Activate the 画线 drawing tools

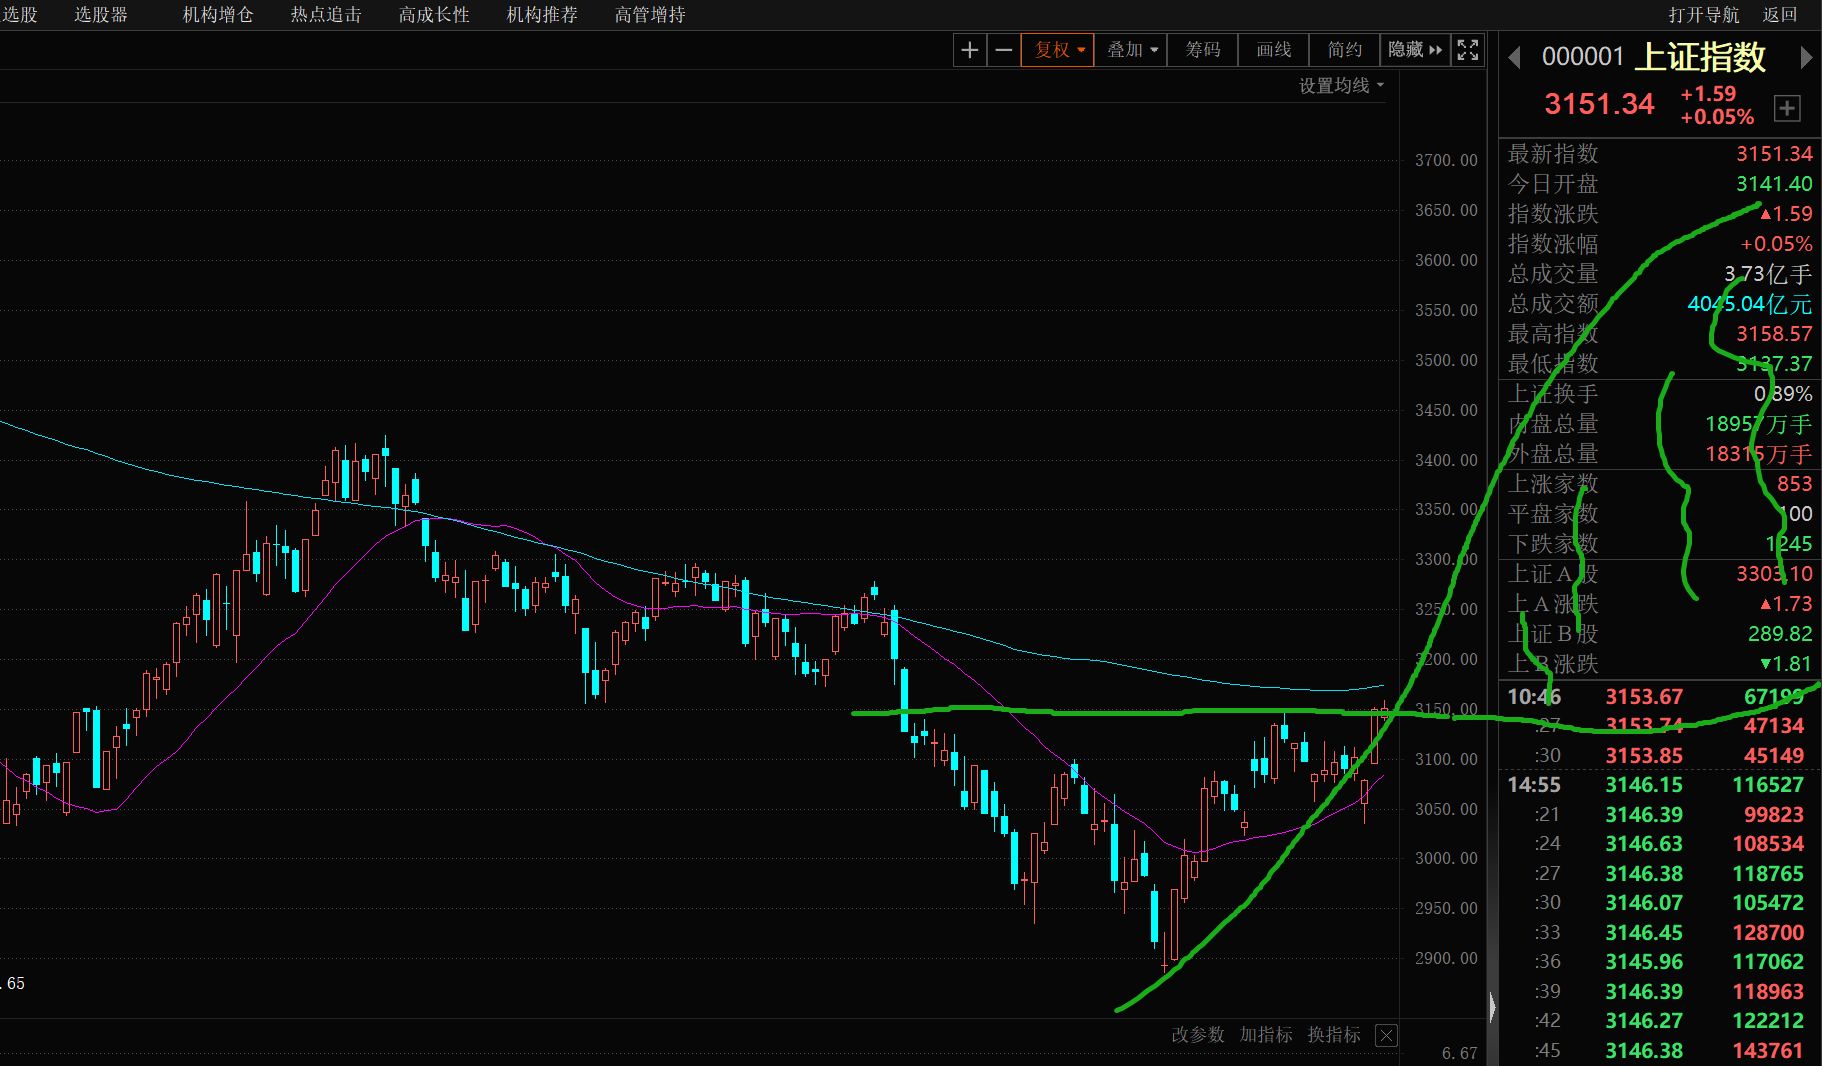pos(1274,50)
